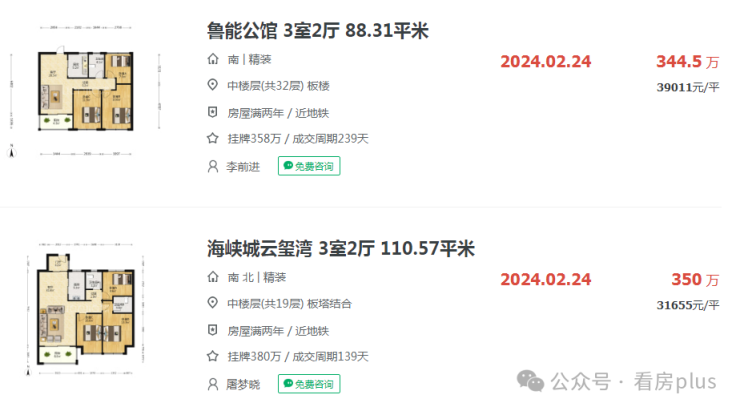Screen dimensions: 740x411
Task: Click the star icon beside 挂牌358万
Action: pos(212,139)
